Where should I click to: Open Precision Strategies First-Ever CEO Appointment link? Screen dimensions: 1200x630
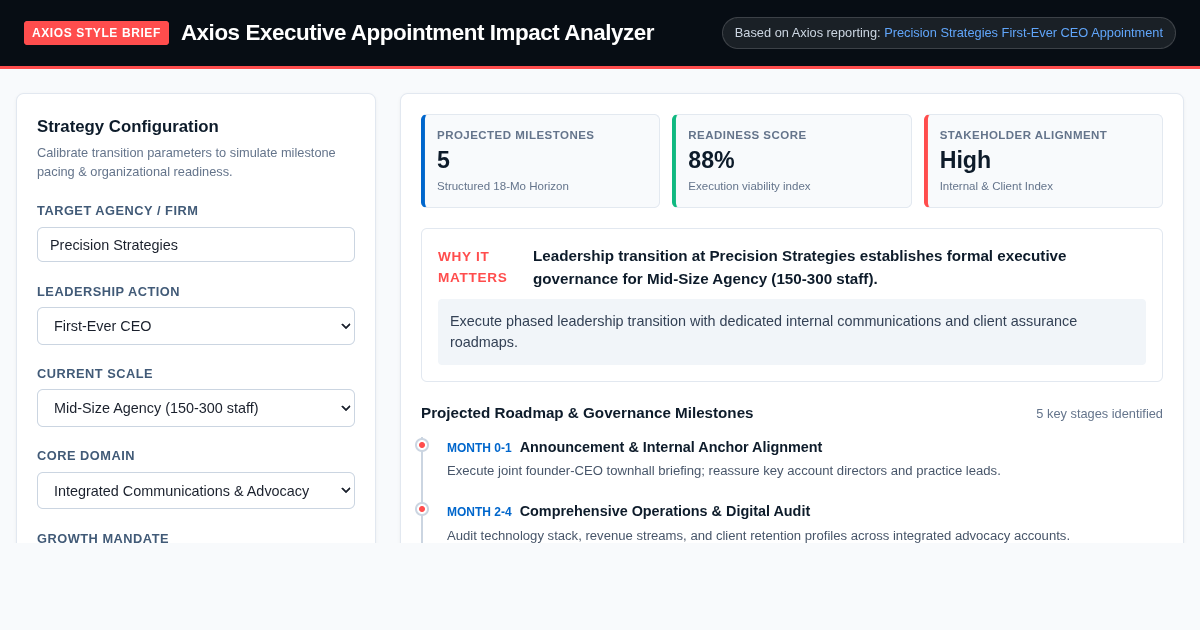pos(1023,33)
